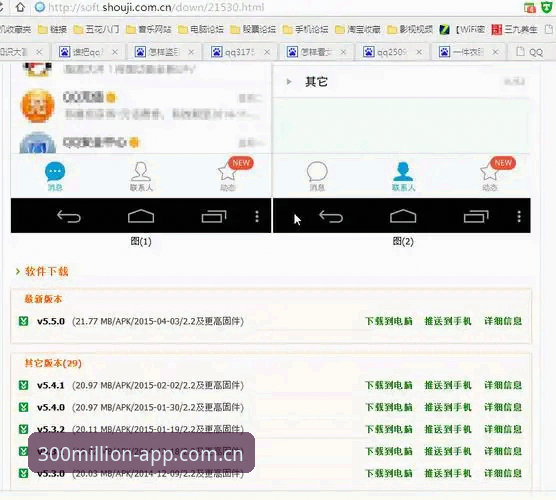
Task: Click Android recent apps icon in 图(1)
Action: [x=214, y=216]
